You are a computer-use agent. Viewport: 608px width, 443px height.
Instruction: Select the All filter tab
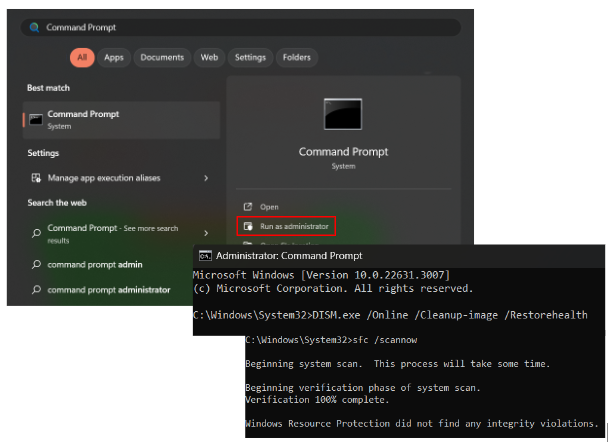coord(82,57)
